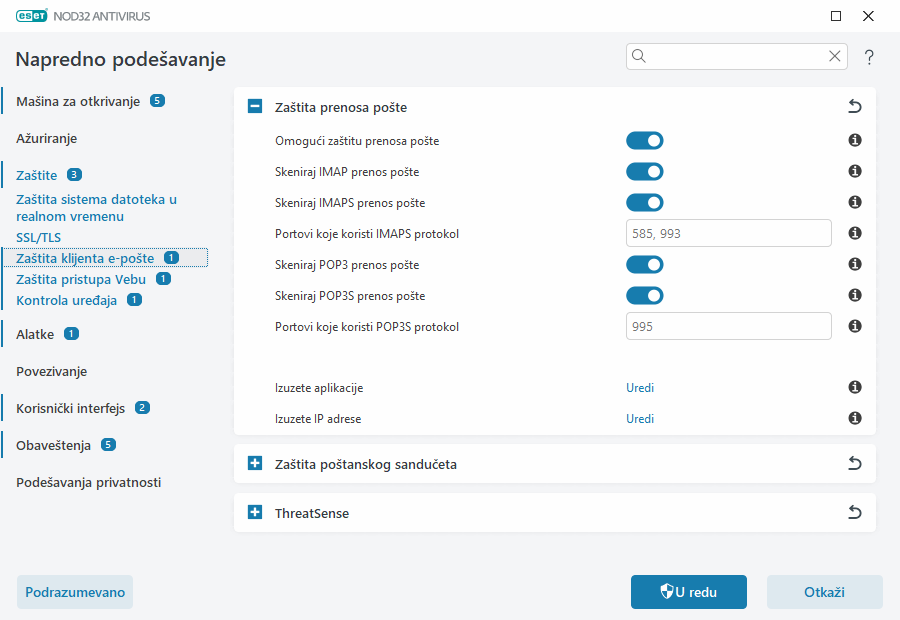Turn off Skeniraj POP3S prenos pošte
Viewport: 900px width, 620px height.
(x=645, y=296)
